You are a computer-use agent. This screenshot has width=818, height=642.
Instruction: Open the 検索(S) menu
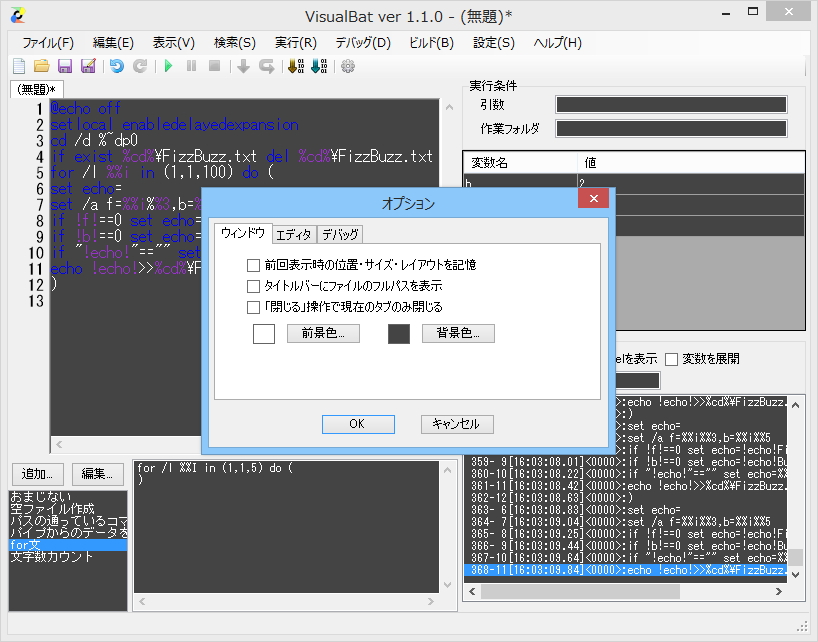pos(235,43)
